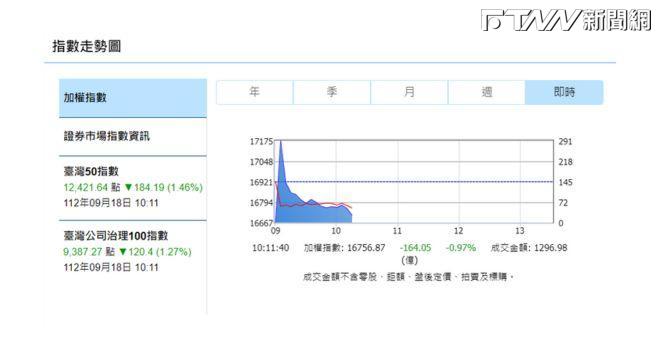
Task: Switch to the 季 (quarter) tab
Action: (x=332, y=92)
